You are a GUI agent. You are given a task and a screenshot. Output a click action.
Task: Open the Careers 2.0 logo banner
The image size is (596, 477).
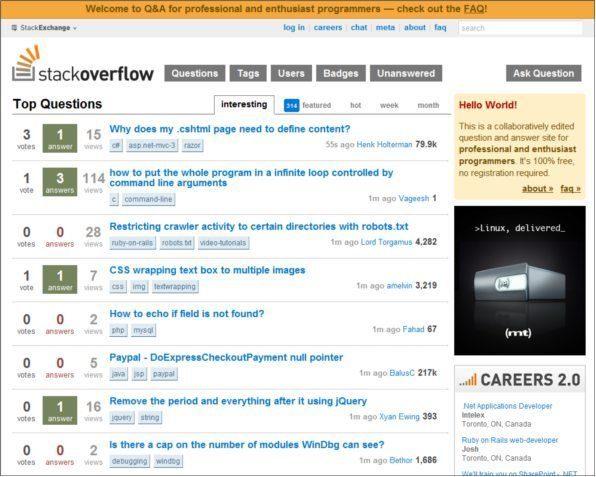[520, 379]
